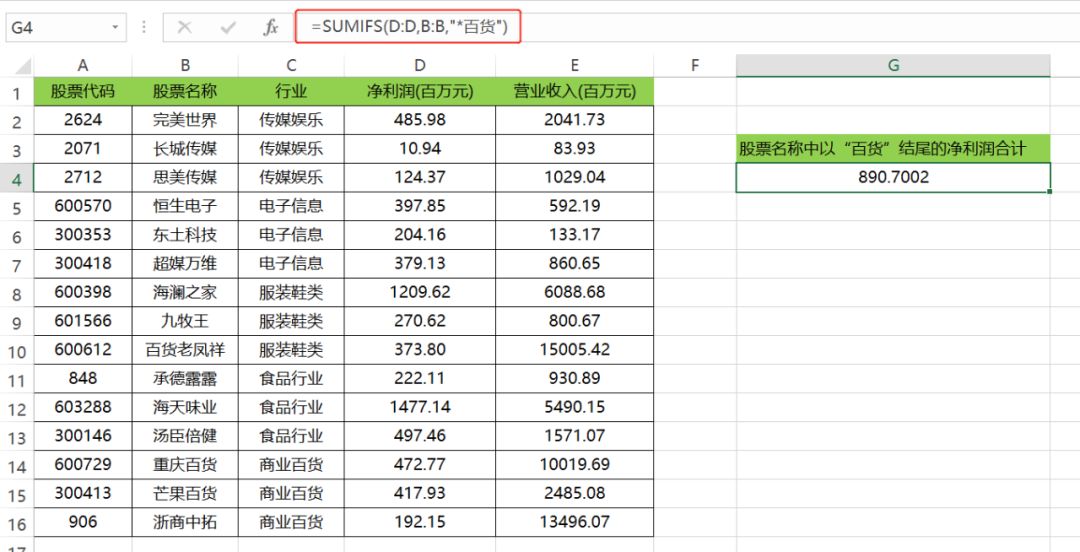Select row 16 header
1080x552 pixels.
coord(17,523)
